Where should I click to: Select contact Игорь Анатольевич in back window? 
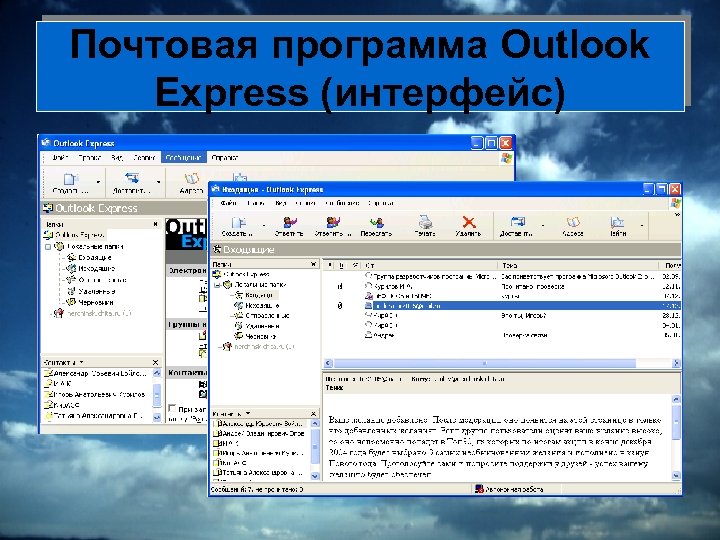99,394
